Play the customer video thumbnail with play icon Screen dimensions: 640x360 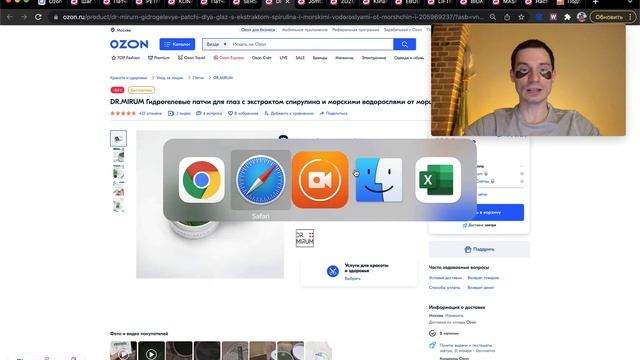click(151, 353)
